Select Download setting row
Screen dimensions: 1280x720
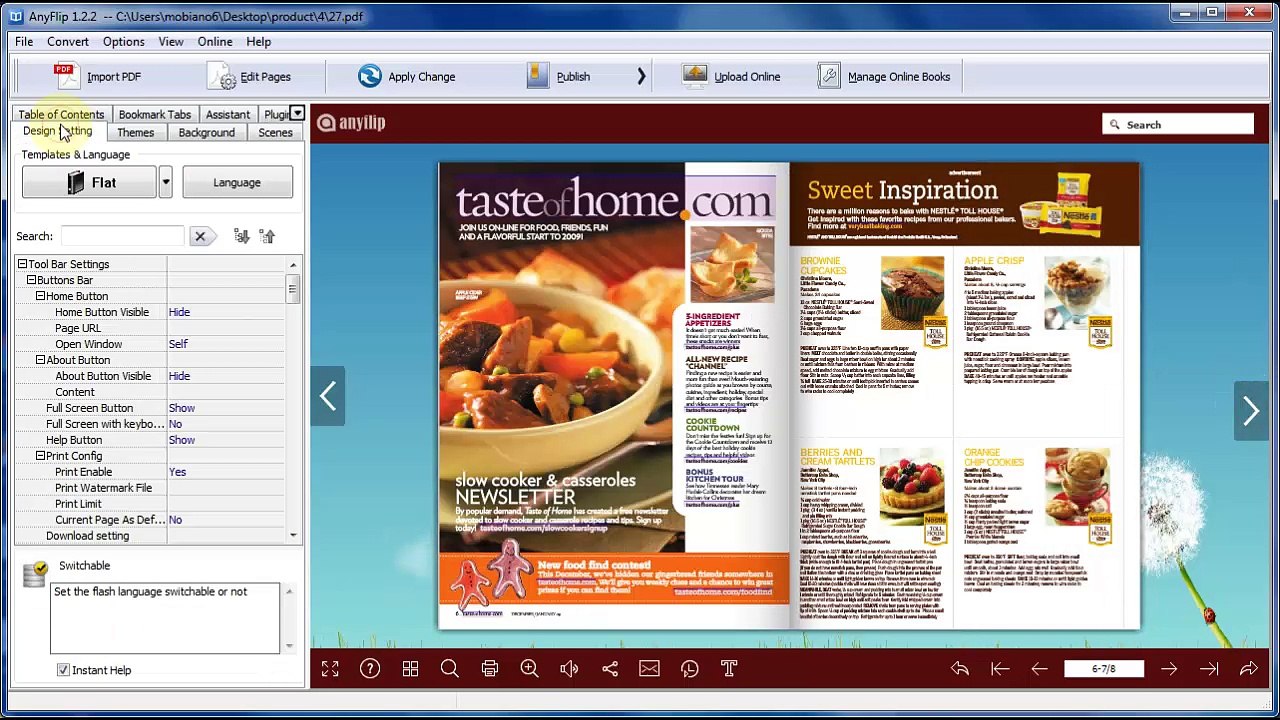[150, 536]
